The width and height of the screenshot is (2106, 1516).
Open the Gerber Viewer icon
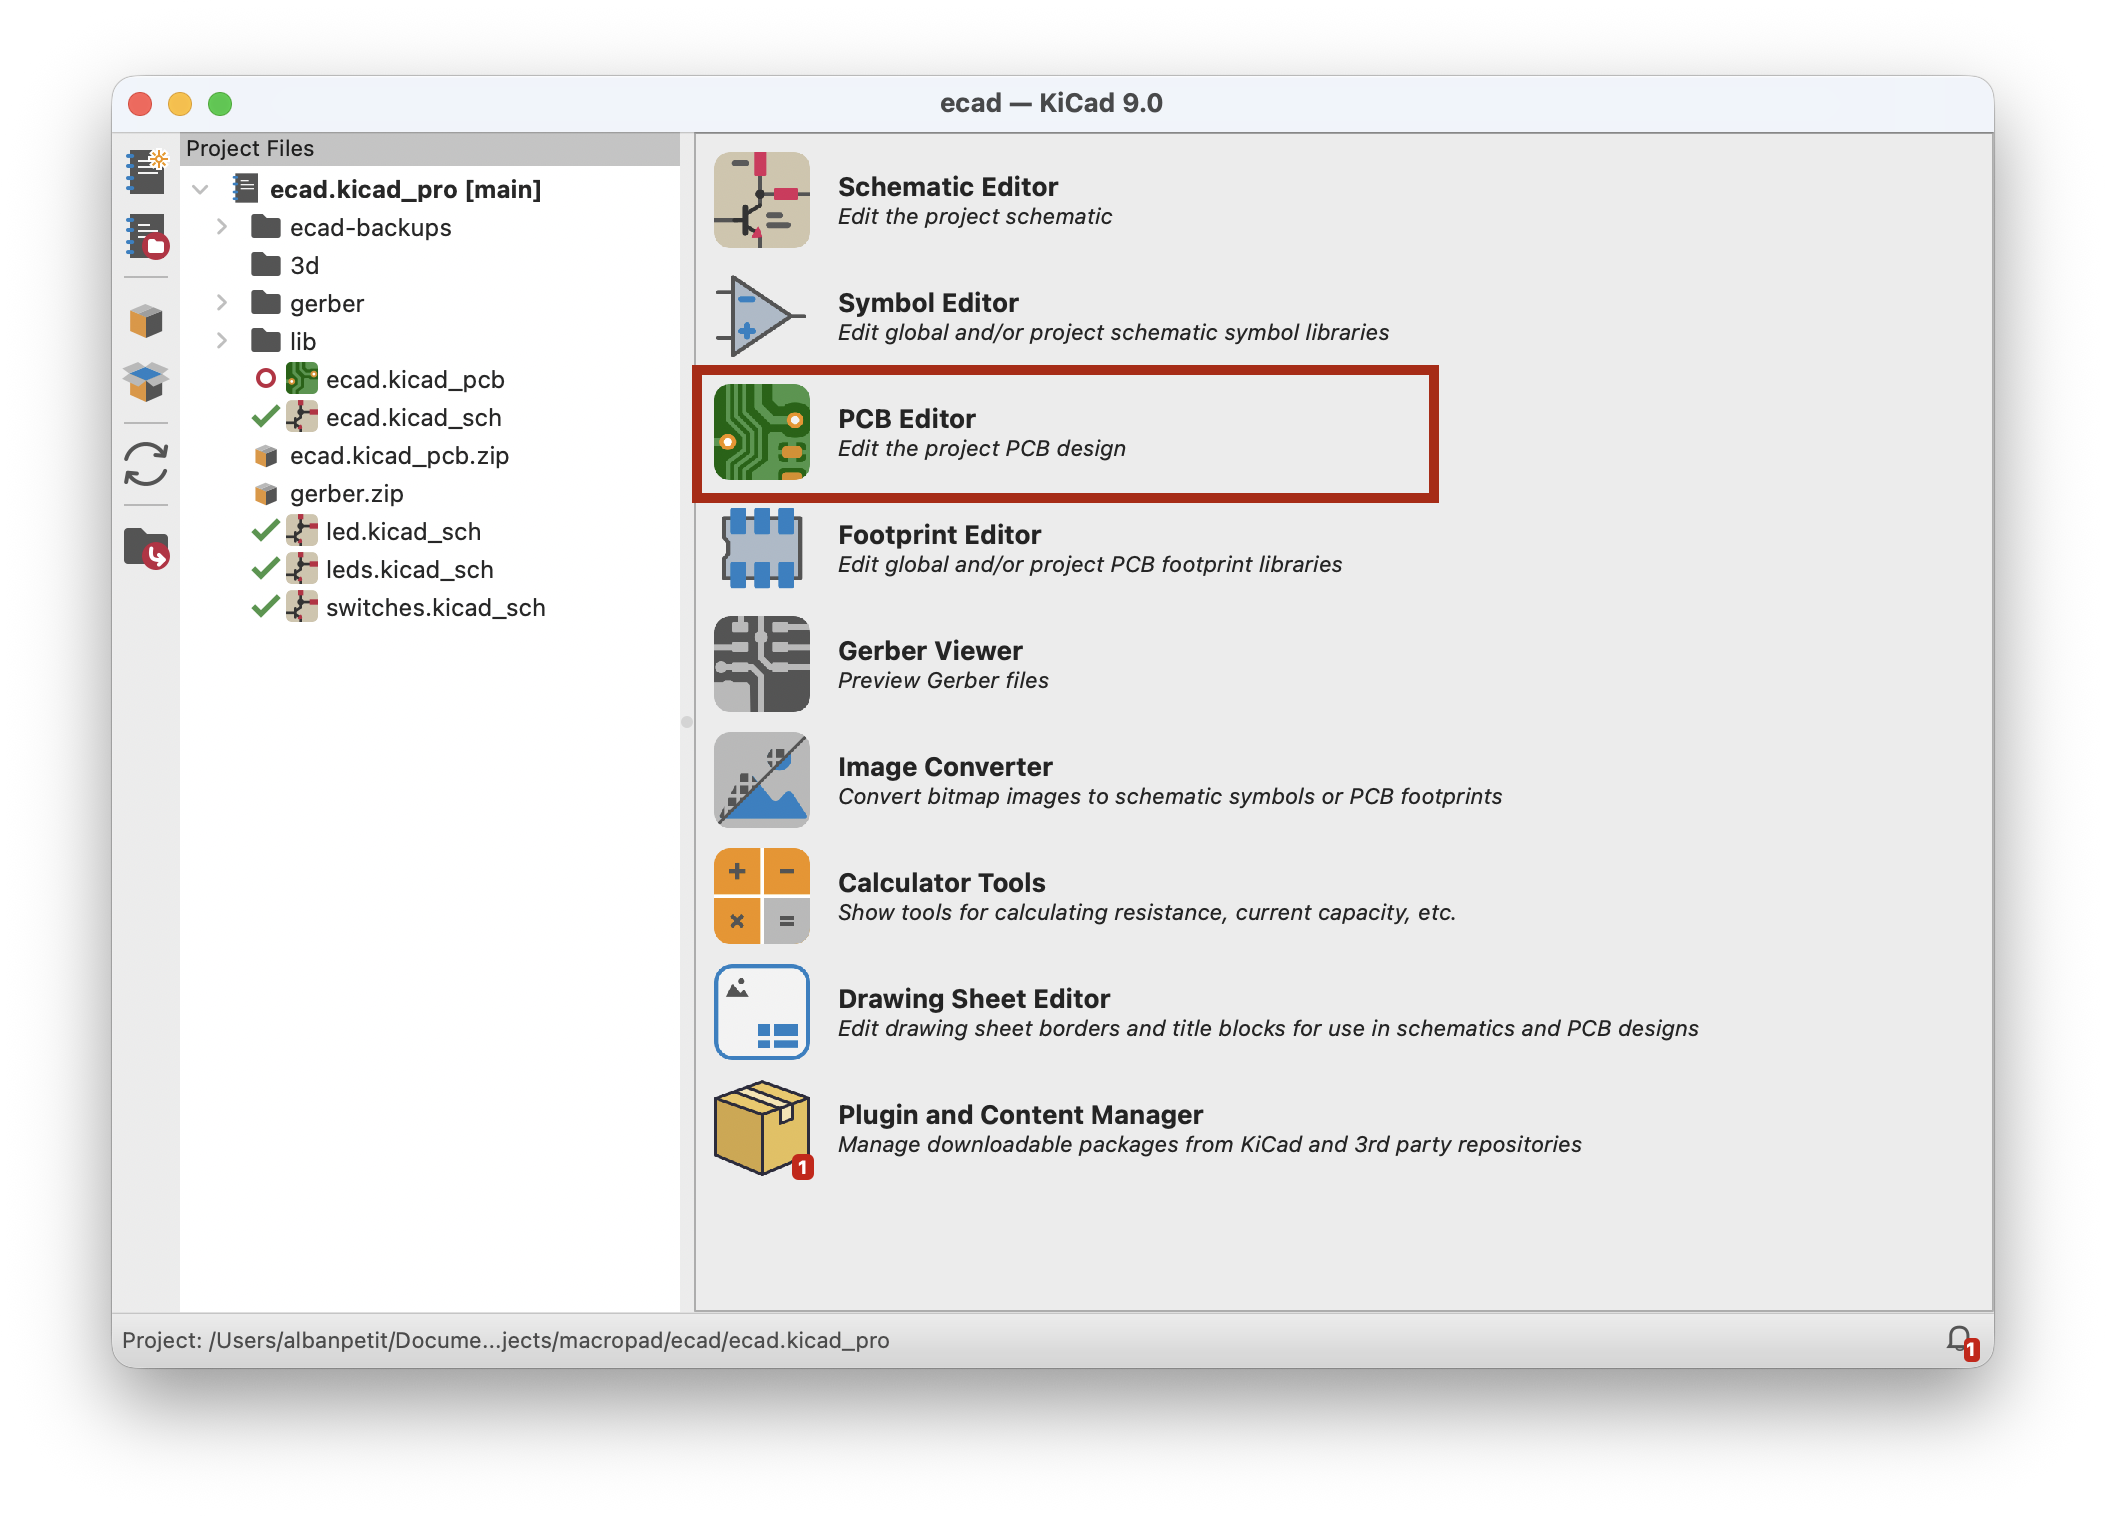click(x=761, y=664)
